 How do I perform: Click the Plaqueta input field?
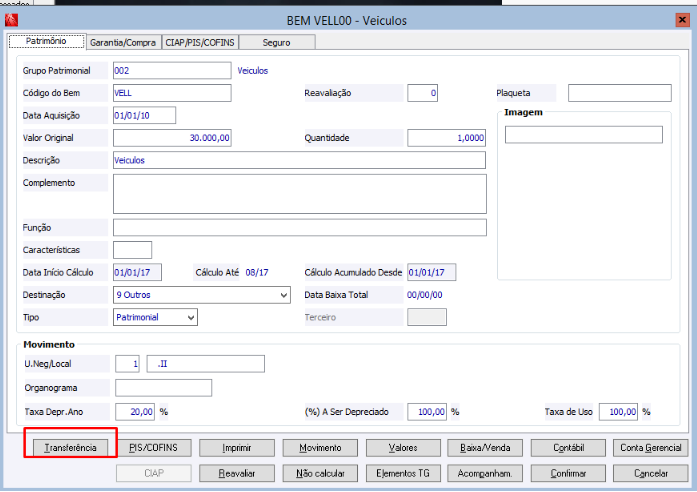coord(620,93)
